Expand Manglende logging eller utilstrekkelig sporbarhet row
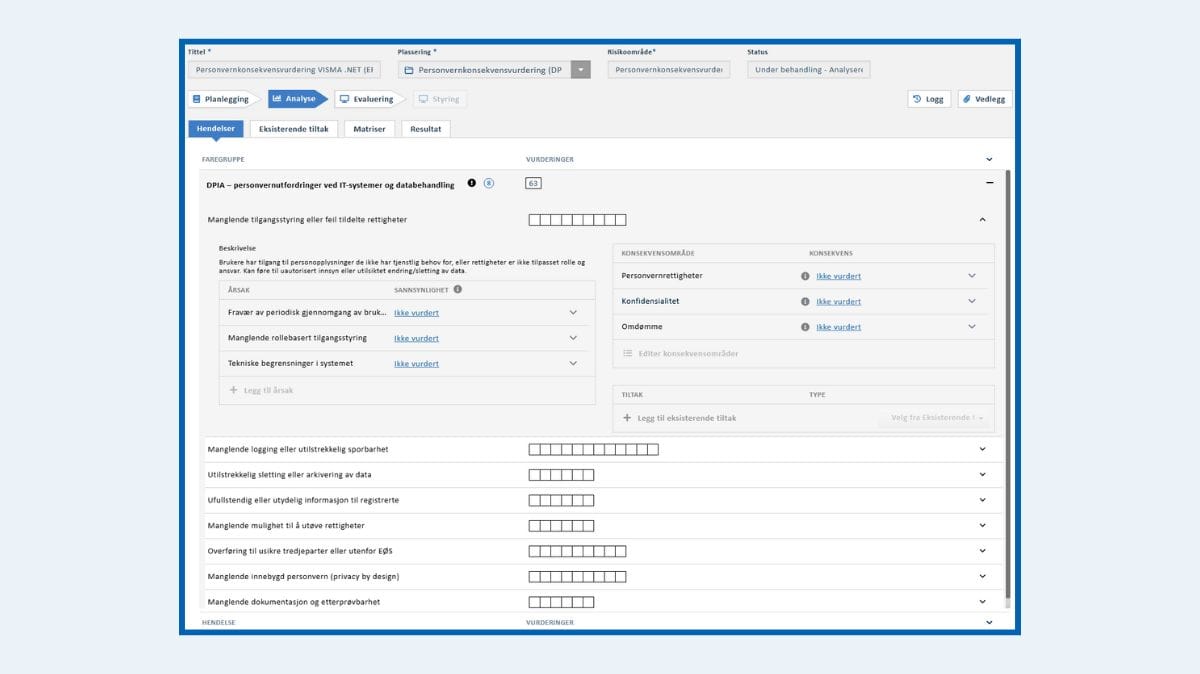 [983, 449]
